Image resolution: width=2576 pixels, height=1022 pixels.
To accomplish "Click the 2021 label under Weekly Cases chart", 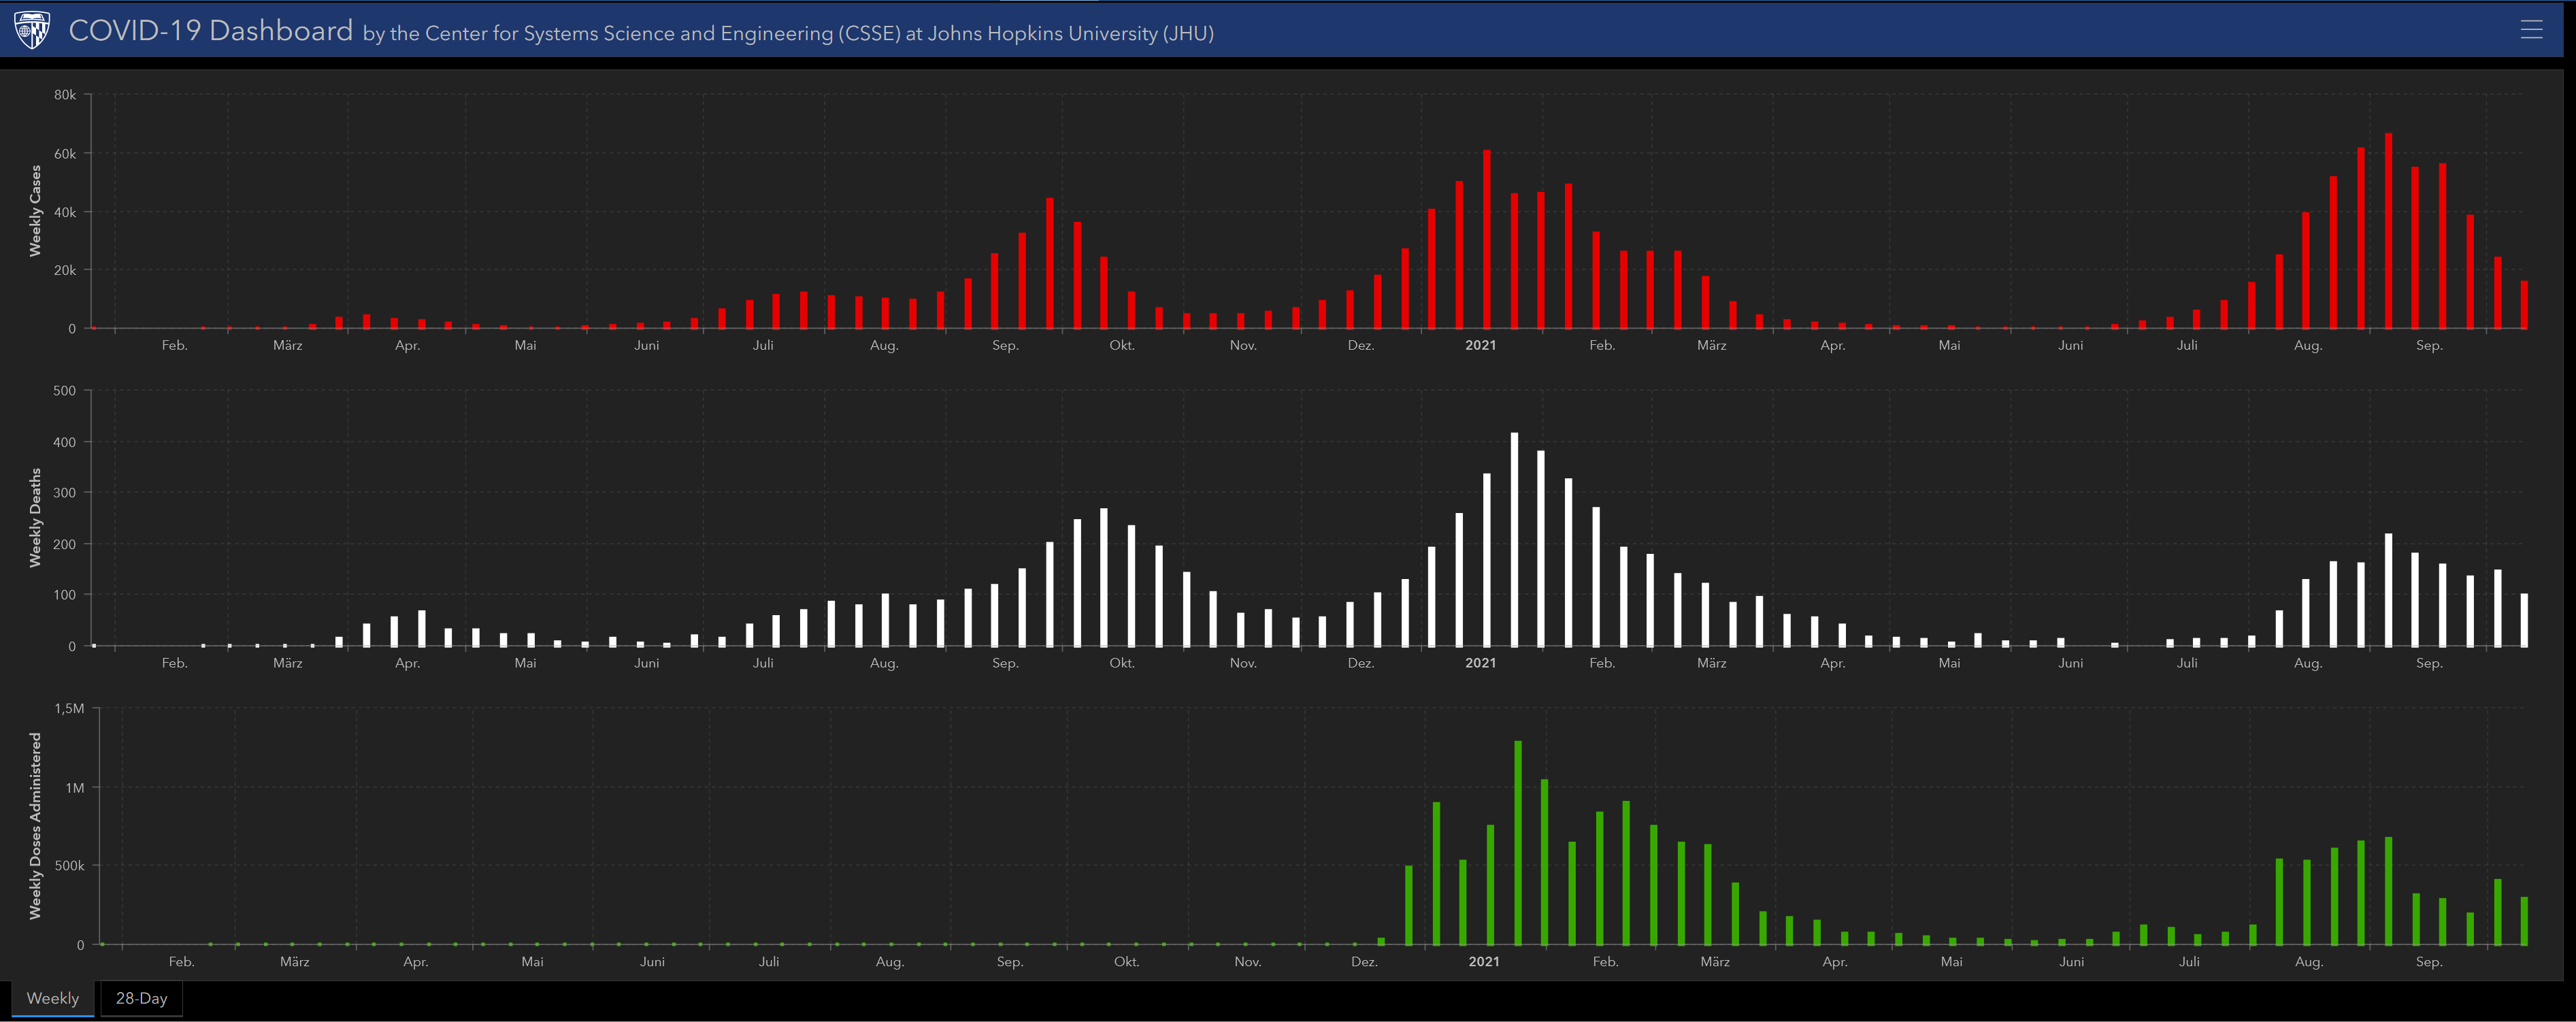I will 1480,345.
